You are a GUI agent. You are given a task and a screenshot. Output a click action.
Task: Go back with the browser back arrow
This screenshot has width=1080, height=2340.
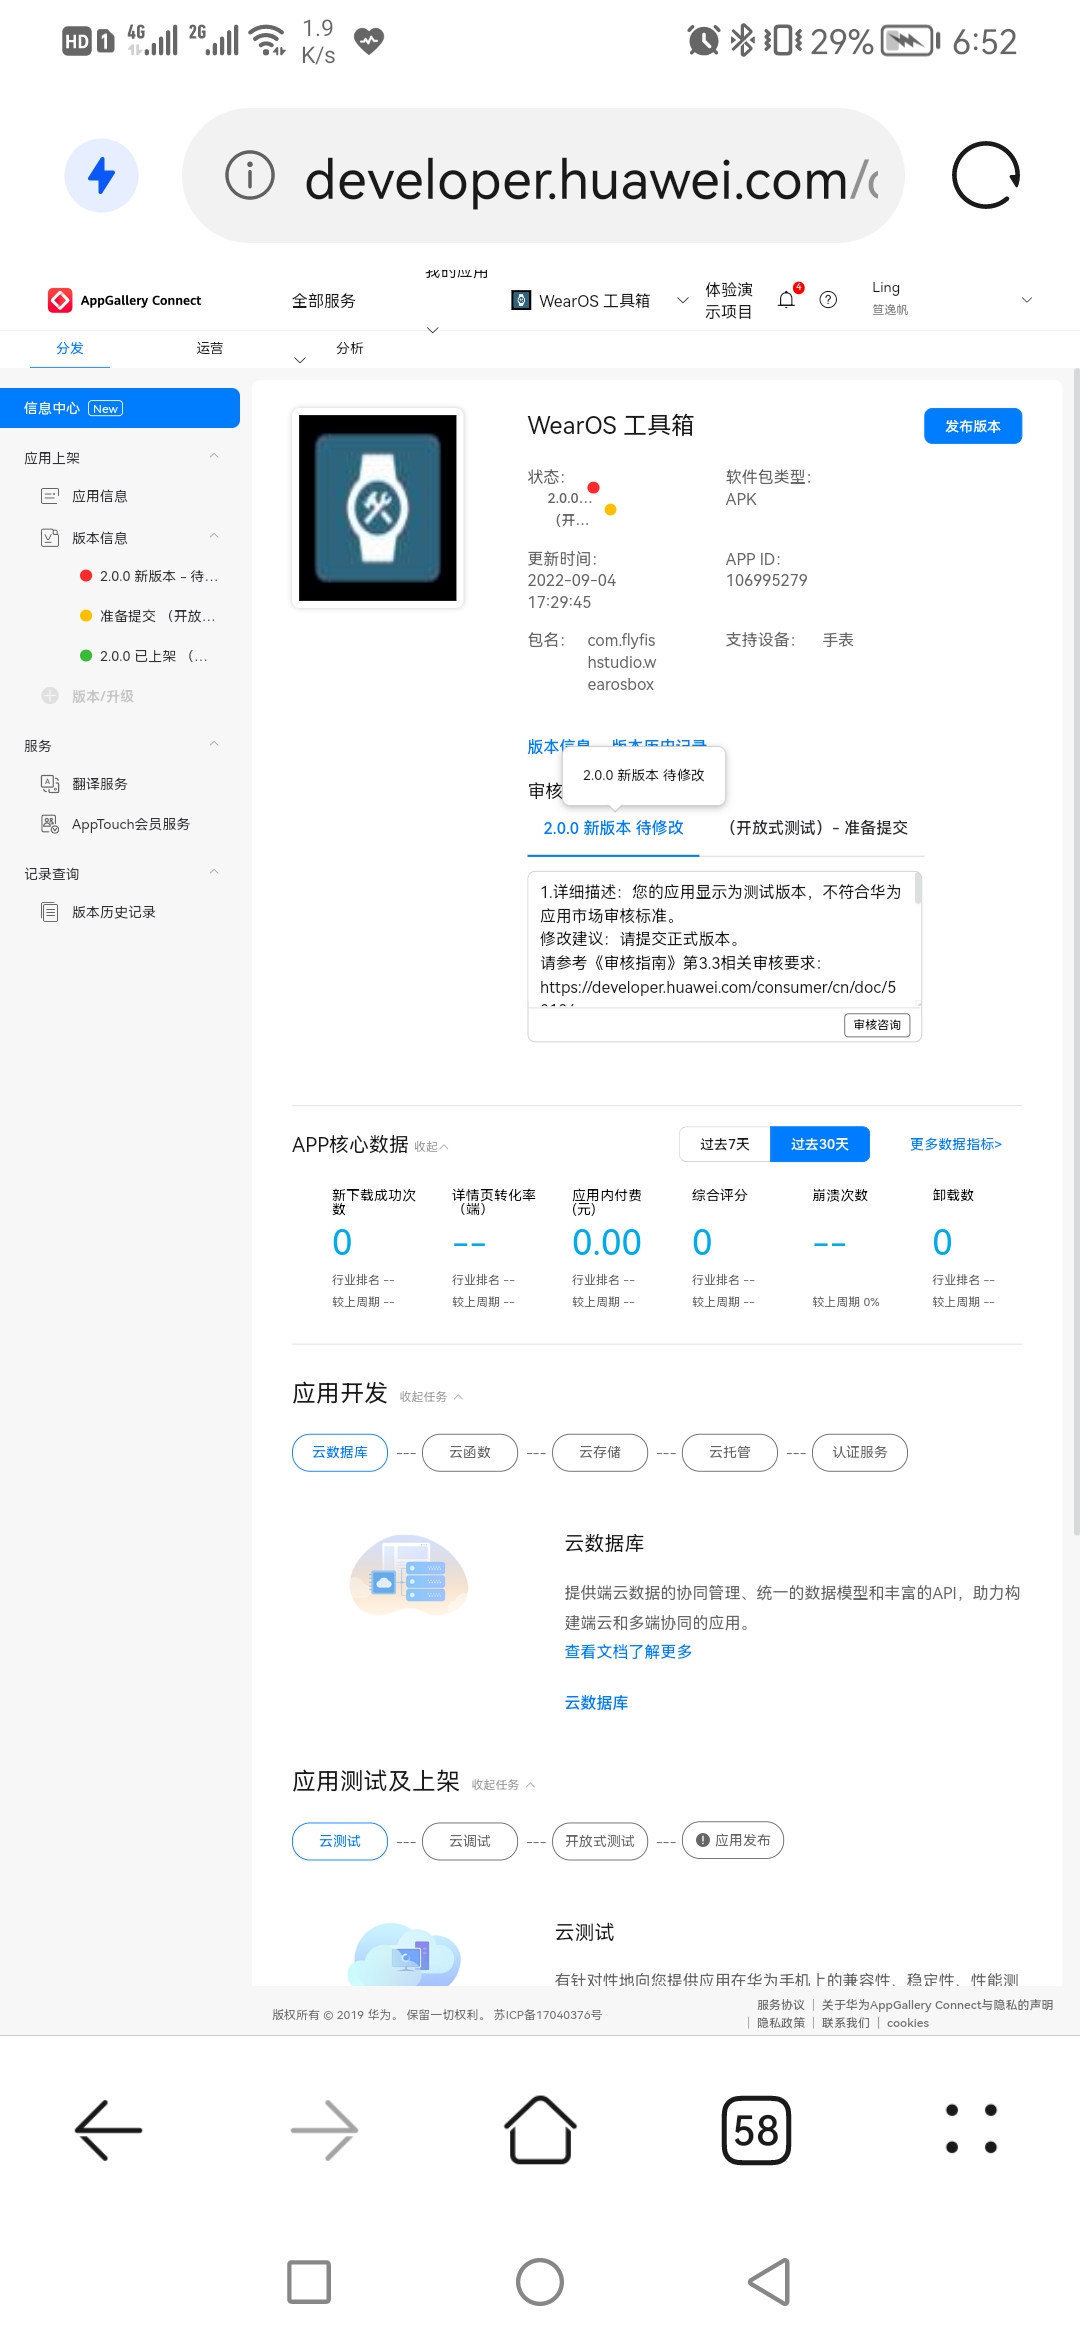[x=108, y=2130]
